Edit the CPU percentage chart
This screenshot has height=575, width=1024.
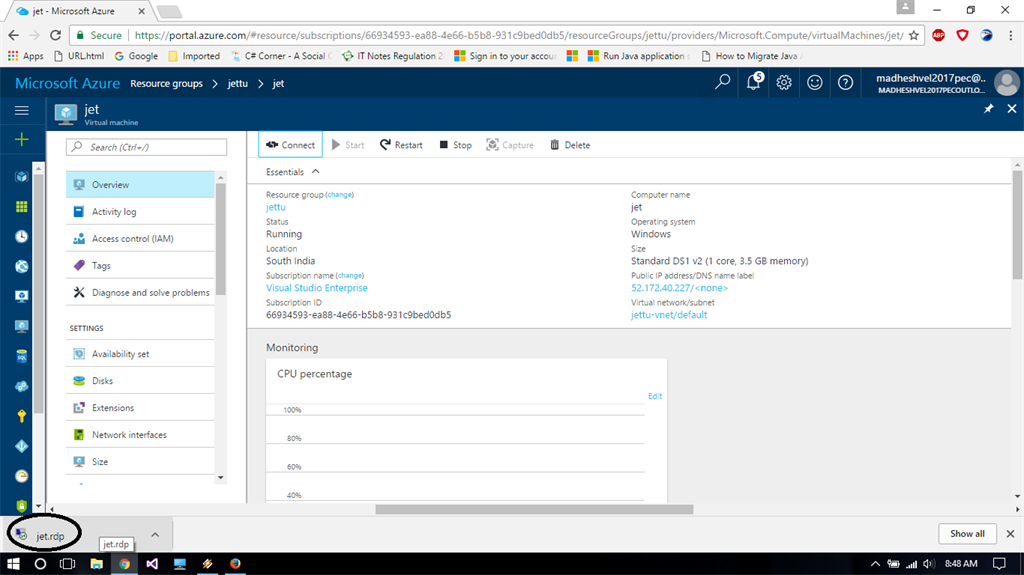click(654, 396)
